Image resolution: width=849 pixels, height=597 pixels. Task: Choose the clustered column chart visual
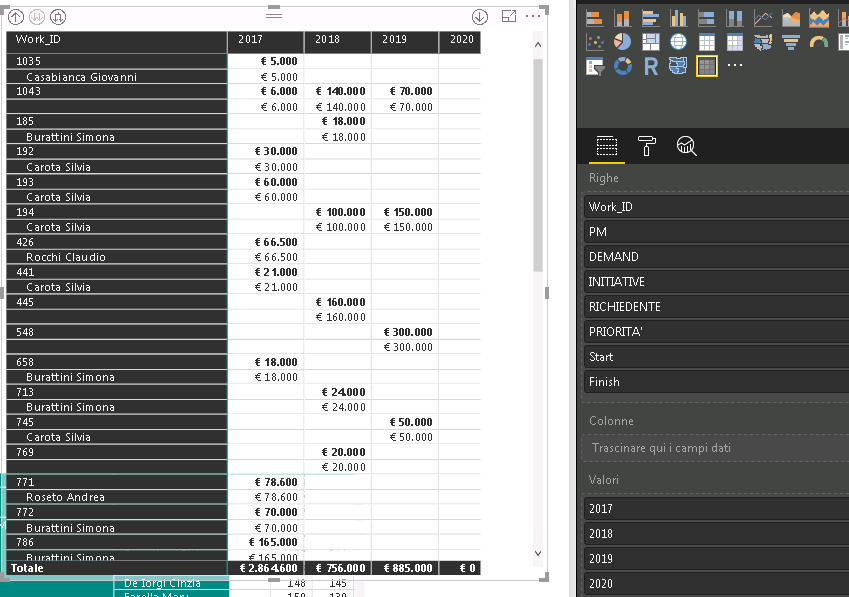click(678, 18)
